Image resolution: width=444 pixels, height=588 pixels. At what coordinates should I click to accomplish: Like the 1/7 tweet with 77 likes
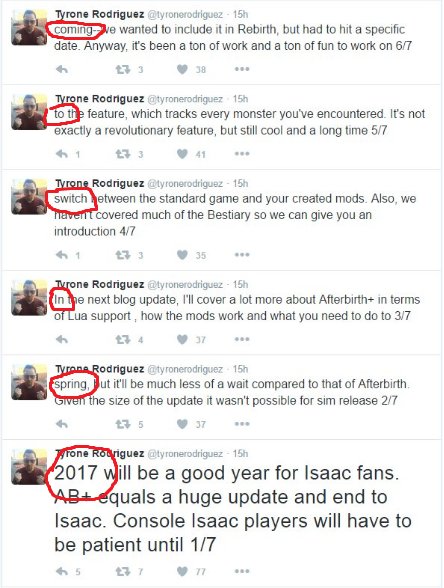182,571
